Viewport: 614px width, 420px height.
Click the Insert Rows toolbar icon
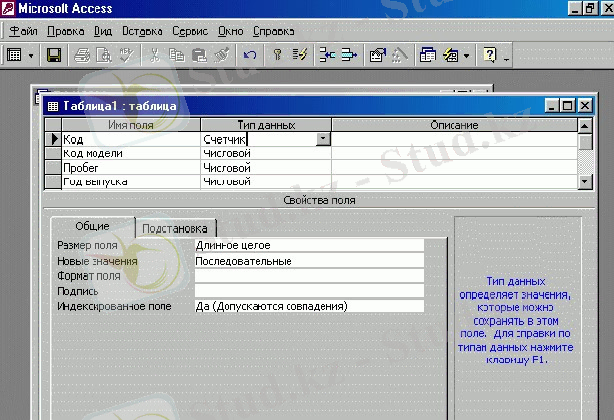tap(327, 55)
